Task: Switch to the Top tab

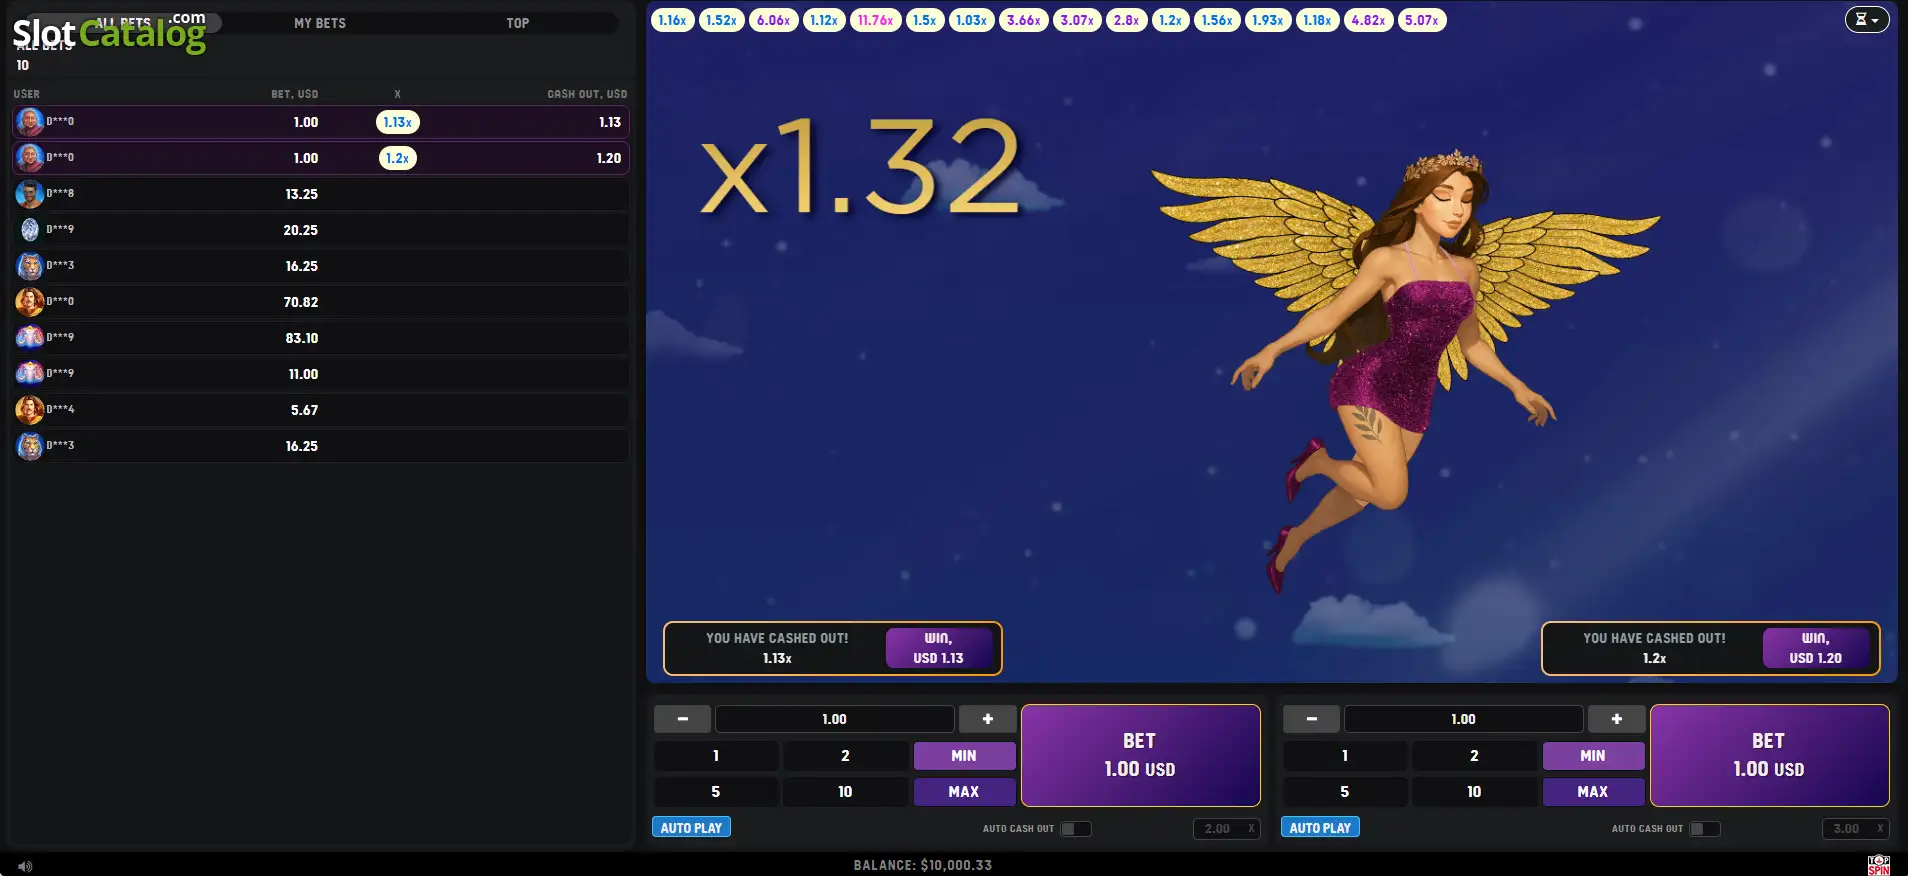Action: click(x=518, y=23)
